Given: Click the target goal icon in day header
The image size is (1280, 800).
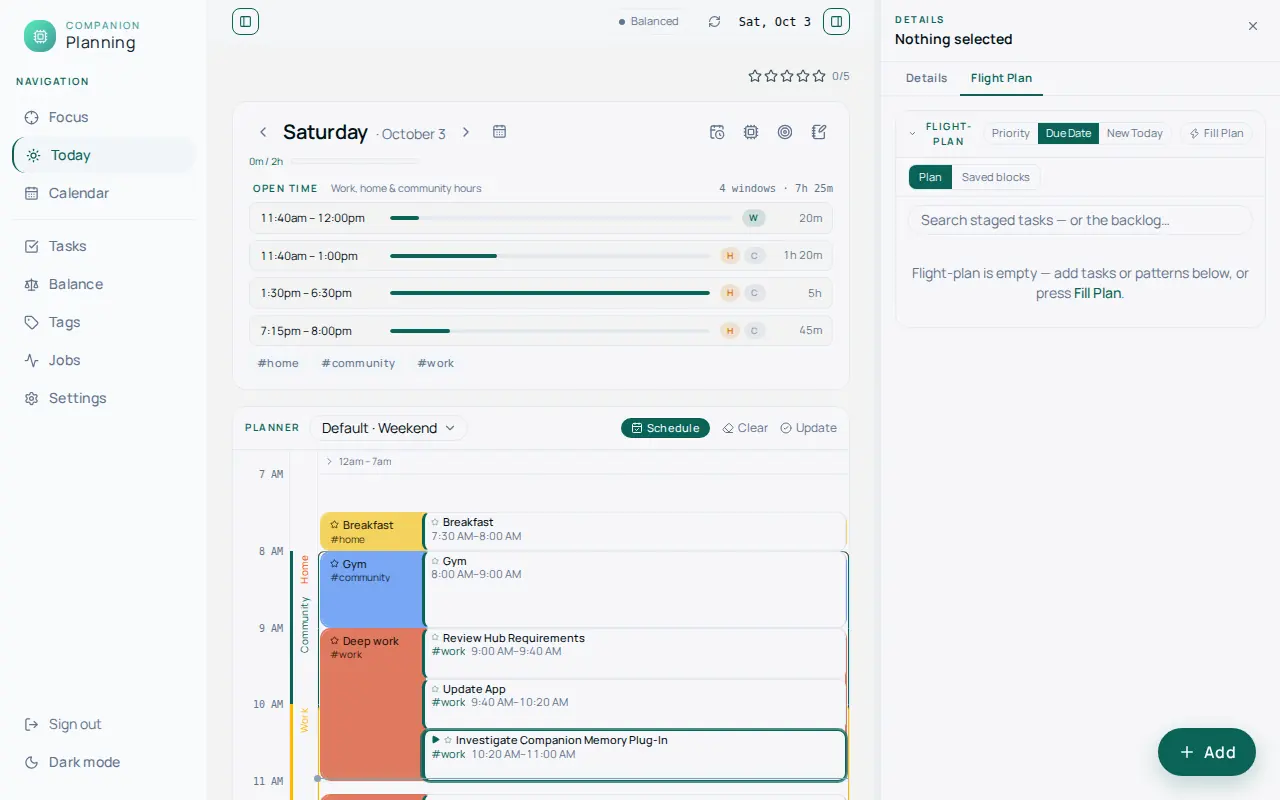Looking at the screenshot, I should (x=785, y=132).
